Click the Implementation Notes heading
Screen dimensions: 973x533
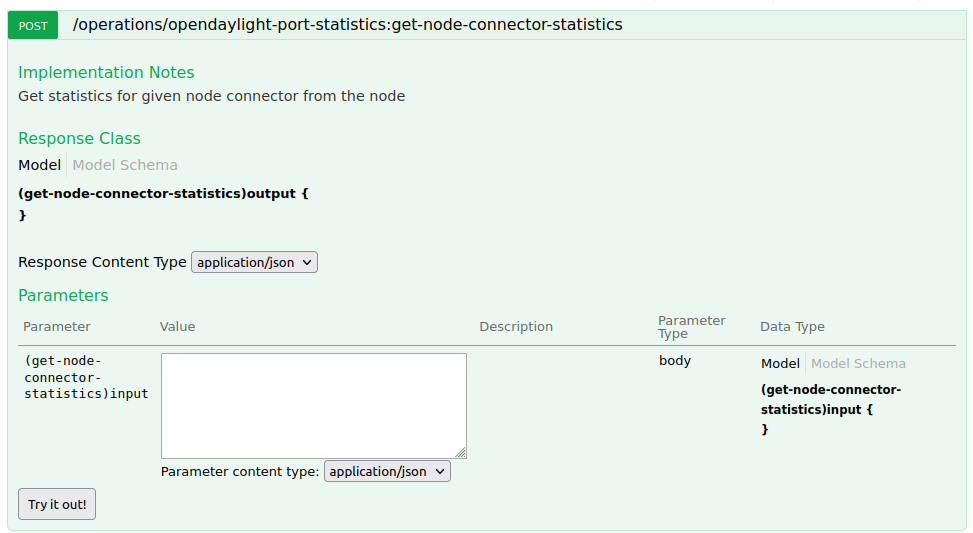coord(106,72)
